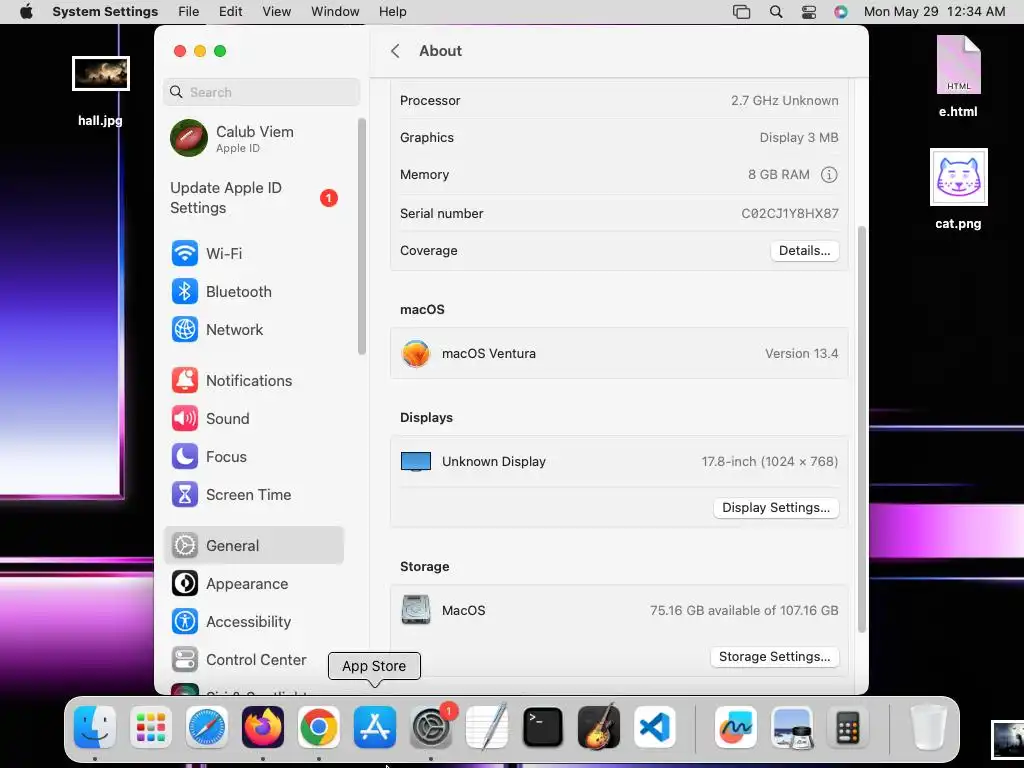Open the Apple menu
Image resolution: width=1024 pixels, height=768 pixels.
click(x=26, y=12)
